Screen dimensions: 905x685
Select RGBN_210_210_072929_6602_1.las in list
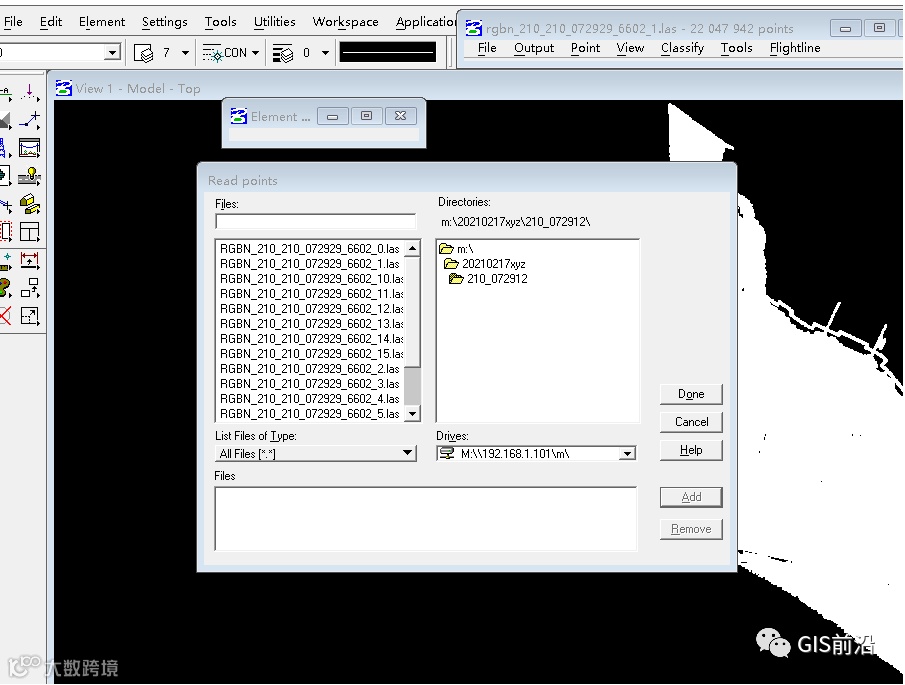(310, 264)
